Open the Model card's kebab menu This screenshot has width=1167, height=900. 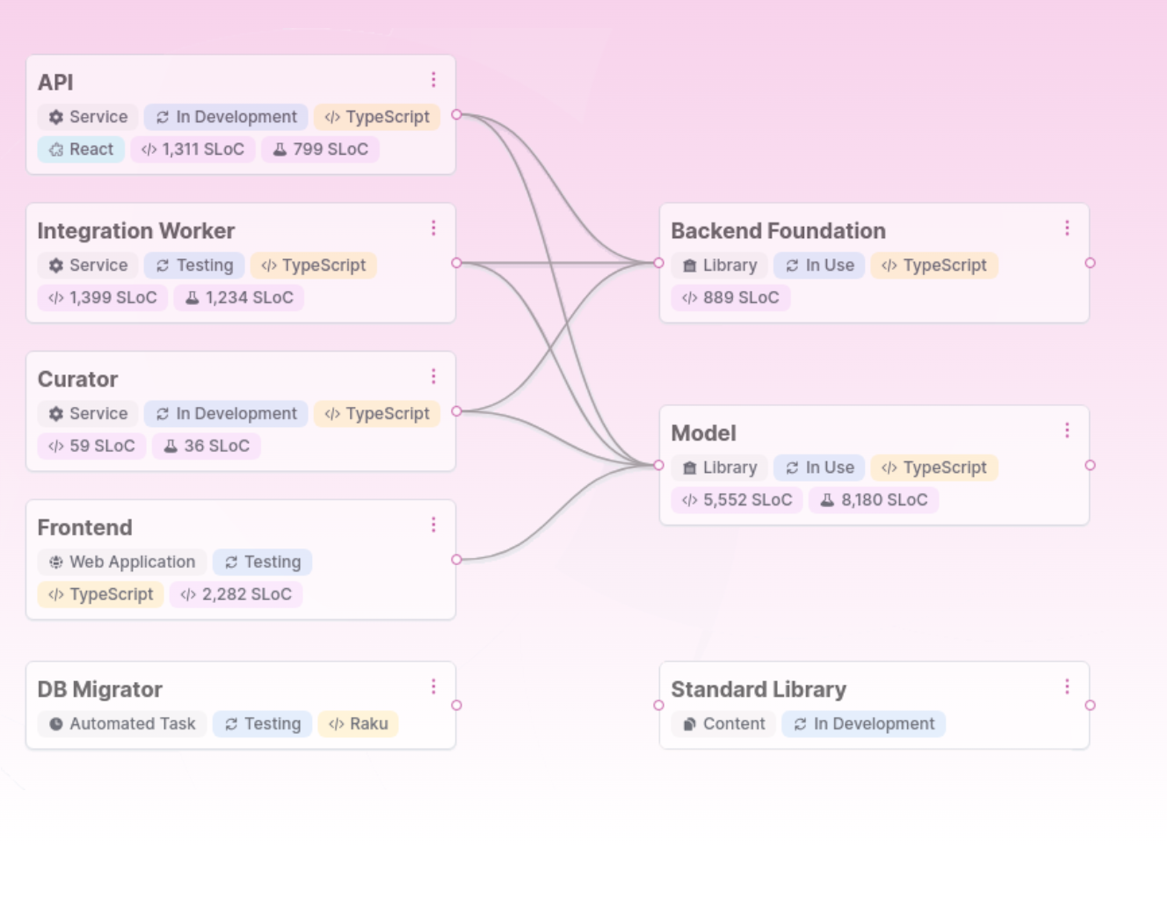pyautogui.click(x=1067, y=430)
